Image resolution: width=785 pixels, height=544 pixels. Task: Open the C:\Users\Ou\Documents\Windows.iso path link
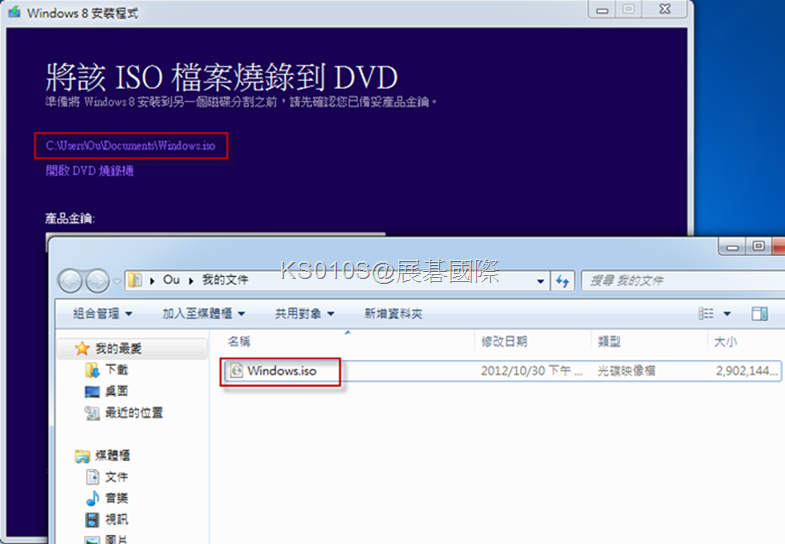click(130, 146)
